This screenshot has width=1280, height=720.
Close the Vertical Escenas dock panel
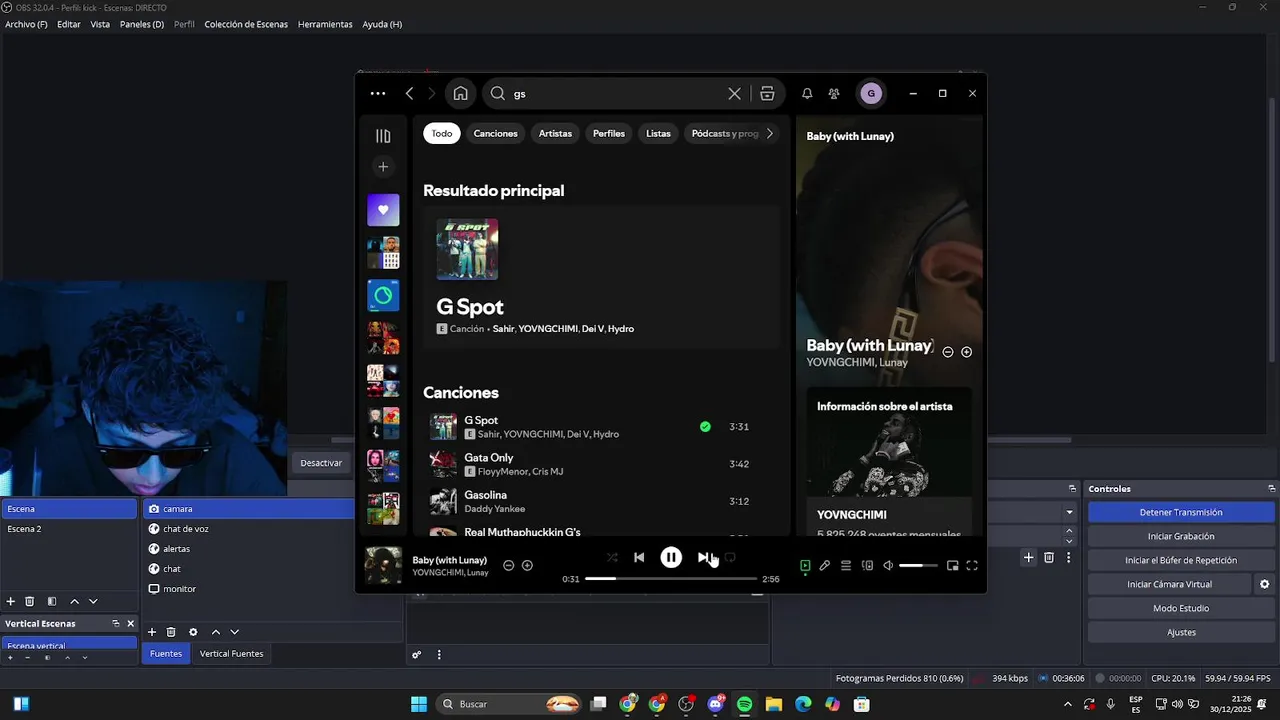130,623
